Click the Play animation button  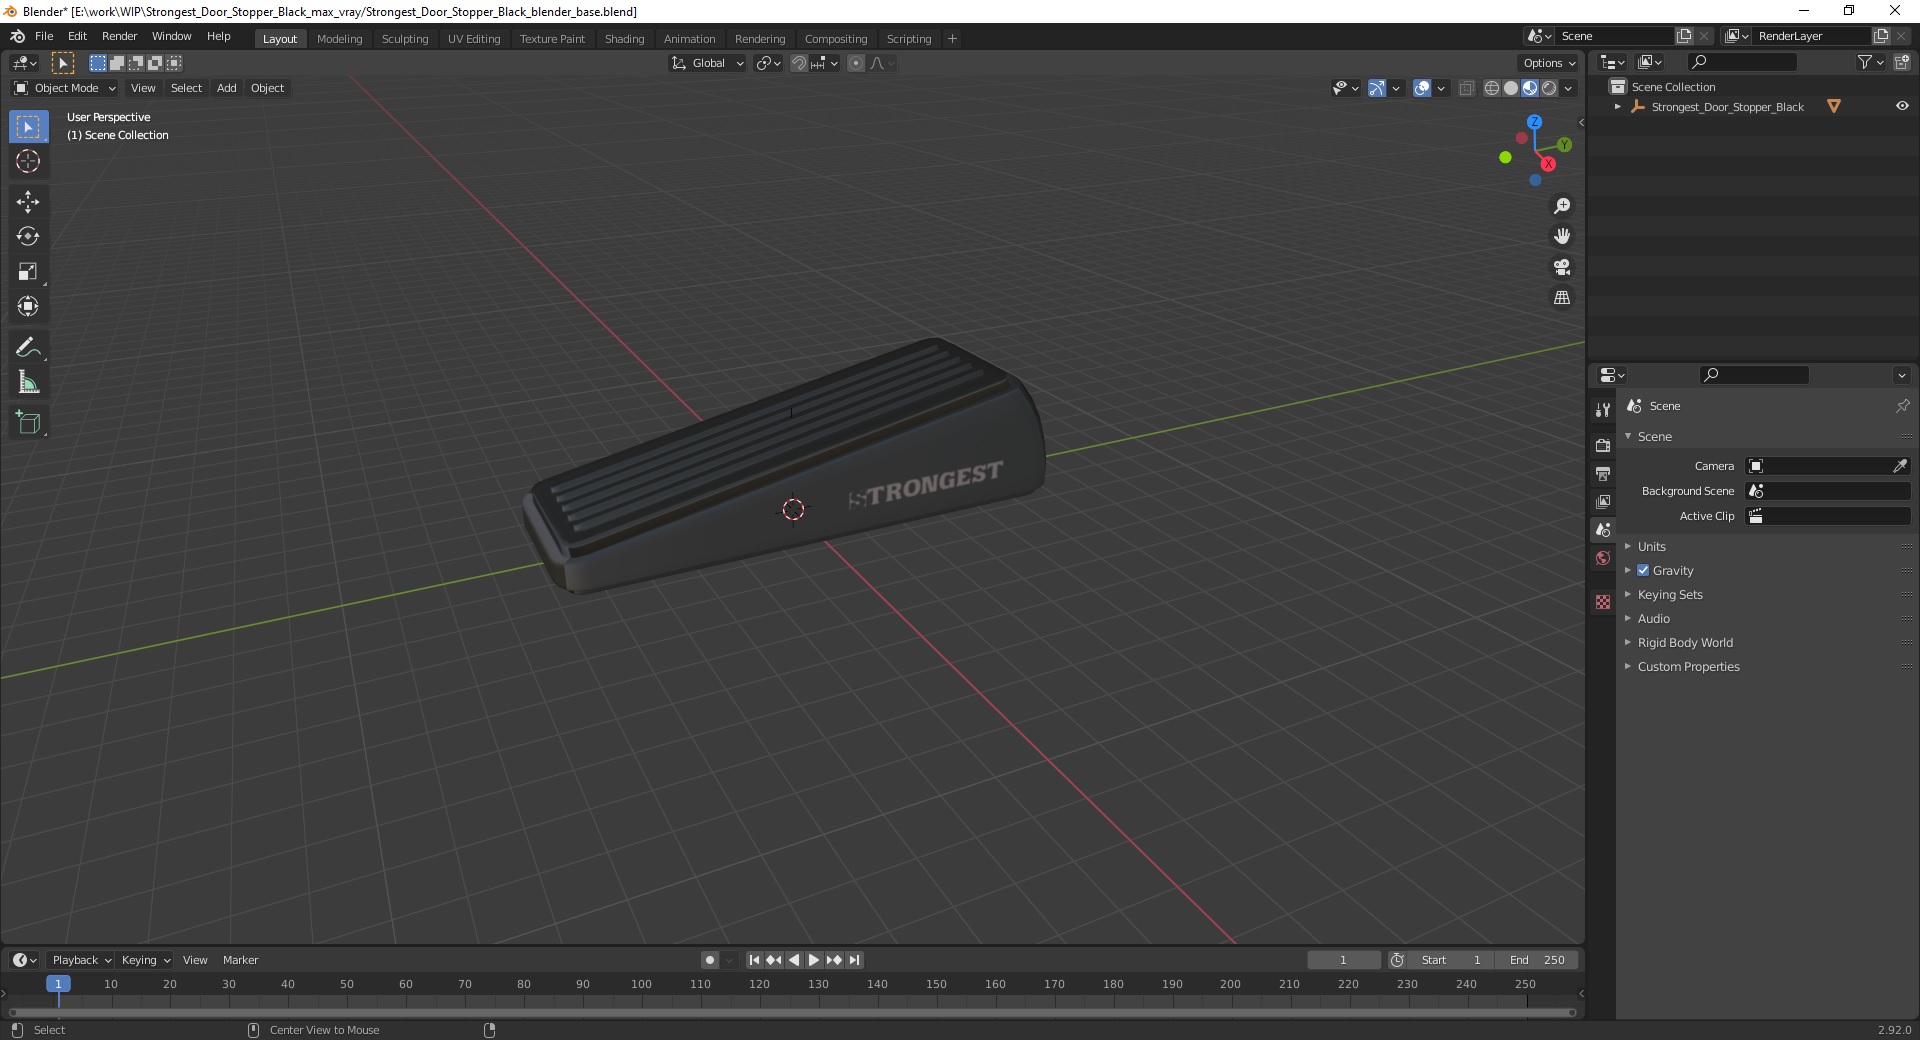813,960
